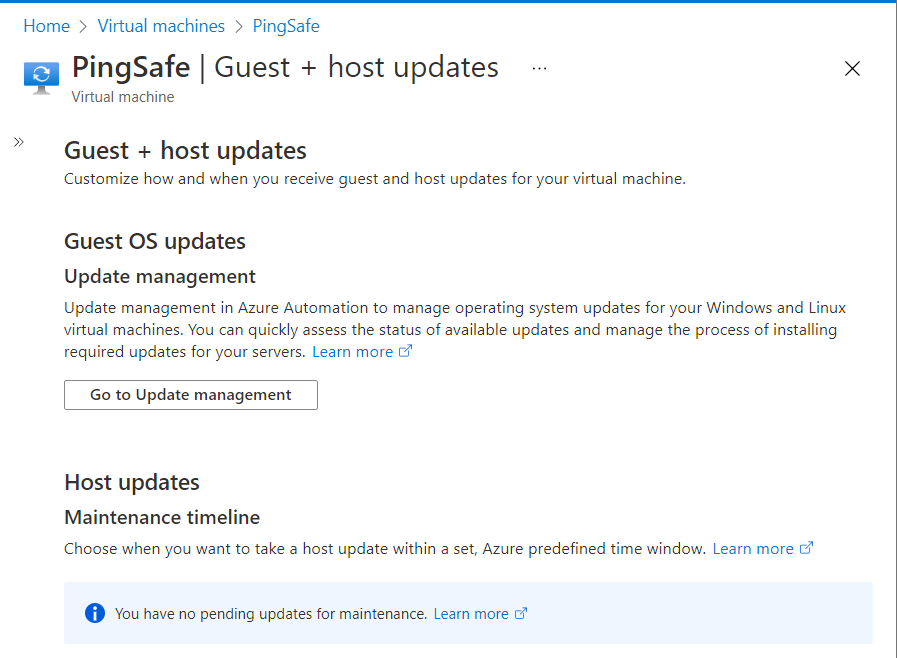Image resolution: width=897 pixels, height=658 pixels.
Task: Click the PingSafe page title text
Action: pos(131,67)
